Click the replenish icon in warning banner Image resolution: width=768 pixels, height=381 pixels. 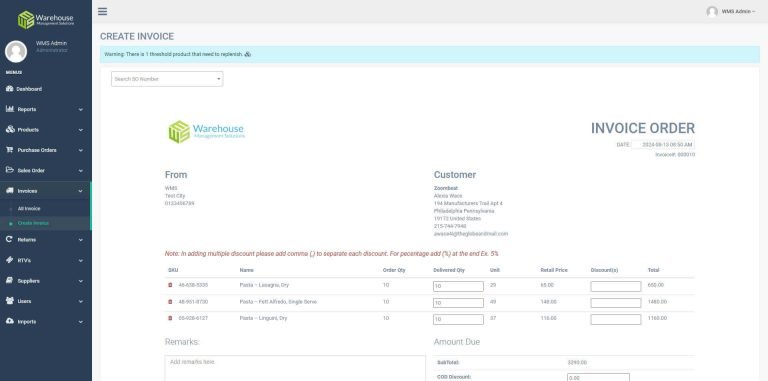pos(247,54)
